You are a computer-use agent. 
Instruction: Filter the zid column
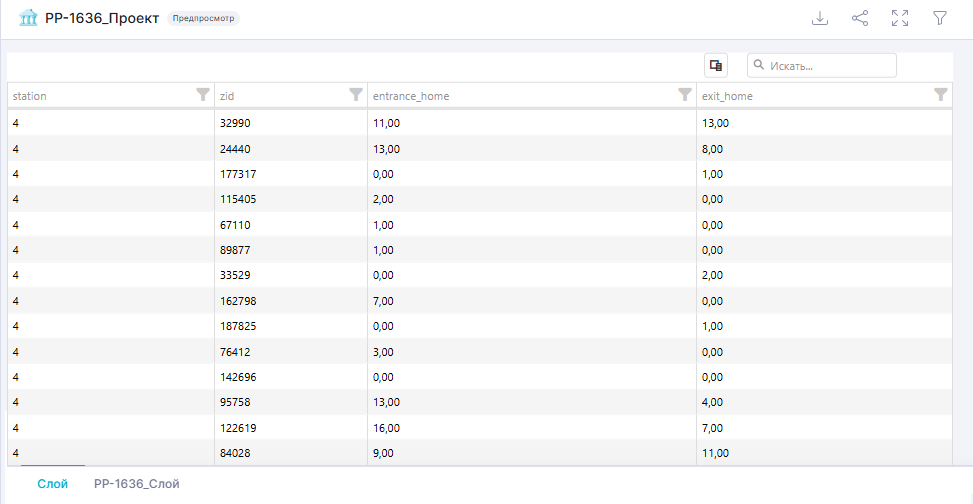[x=355, y=95]
